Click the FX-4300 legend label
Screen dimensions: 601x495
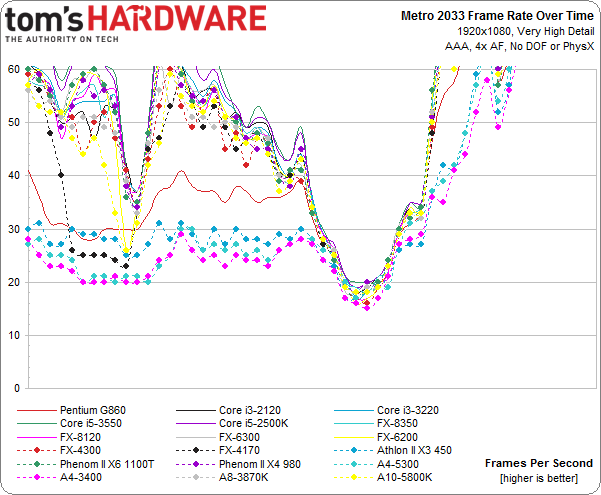[x=80, y=450]
